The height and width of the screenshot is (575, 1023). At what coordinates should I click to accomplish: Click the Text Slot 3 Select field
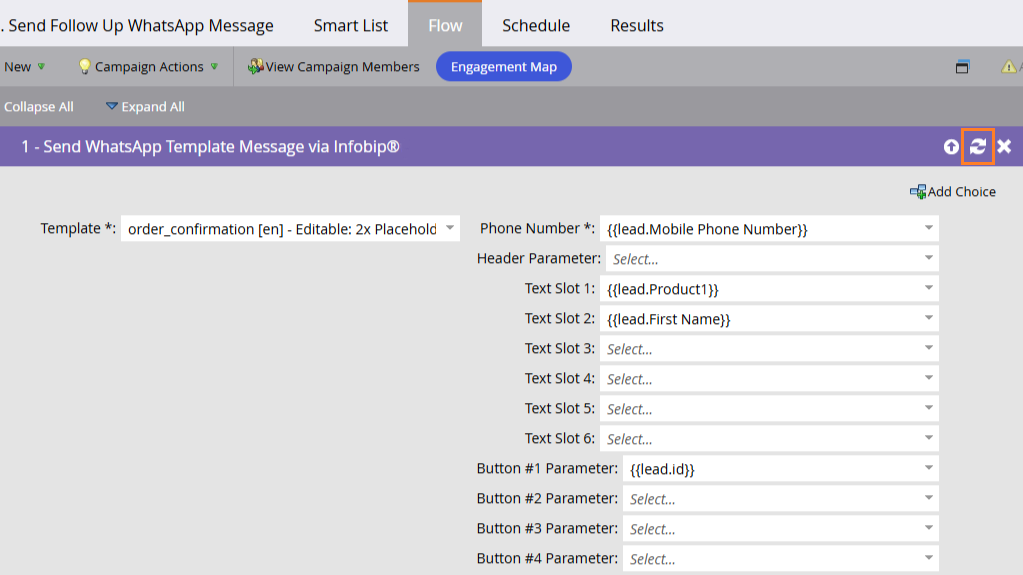click(769, 349)
